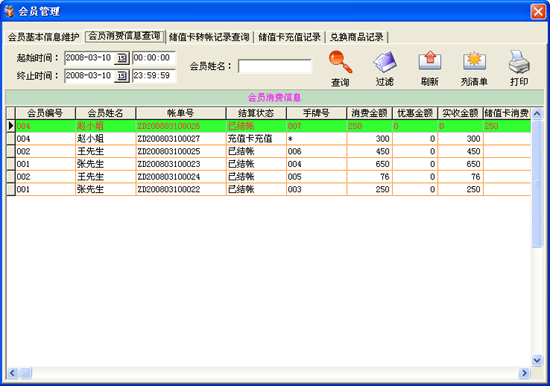Click the end time 23:59:59 field
550x386 pixels.
(x=154, y=76)
